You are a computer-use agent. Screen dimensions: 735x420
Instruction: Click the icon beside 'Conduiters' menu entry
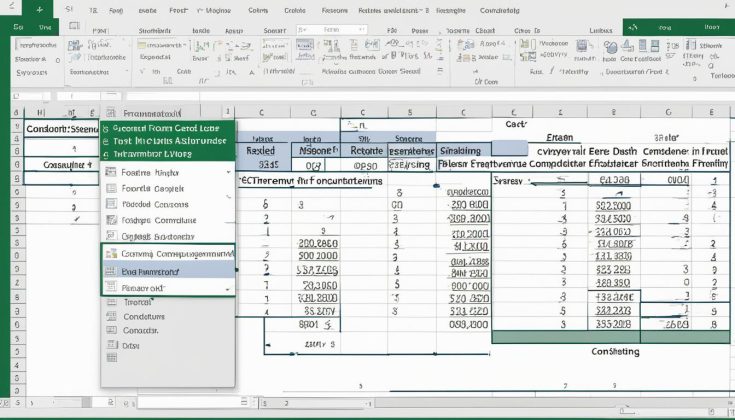coord(111,316)
